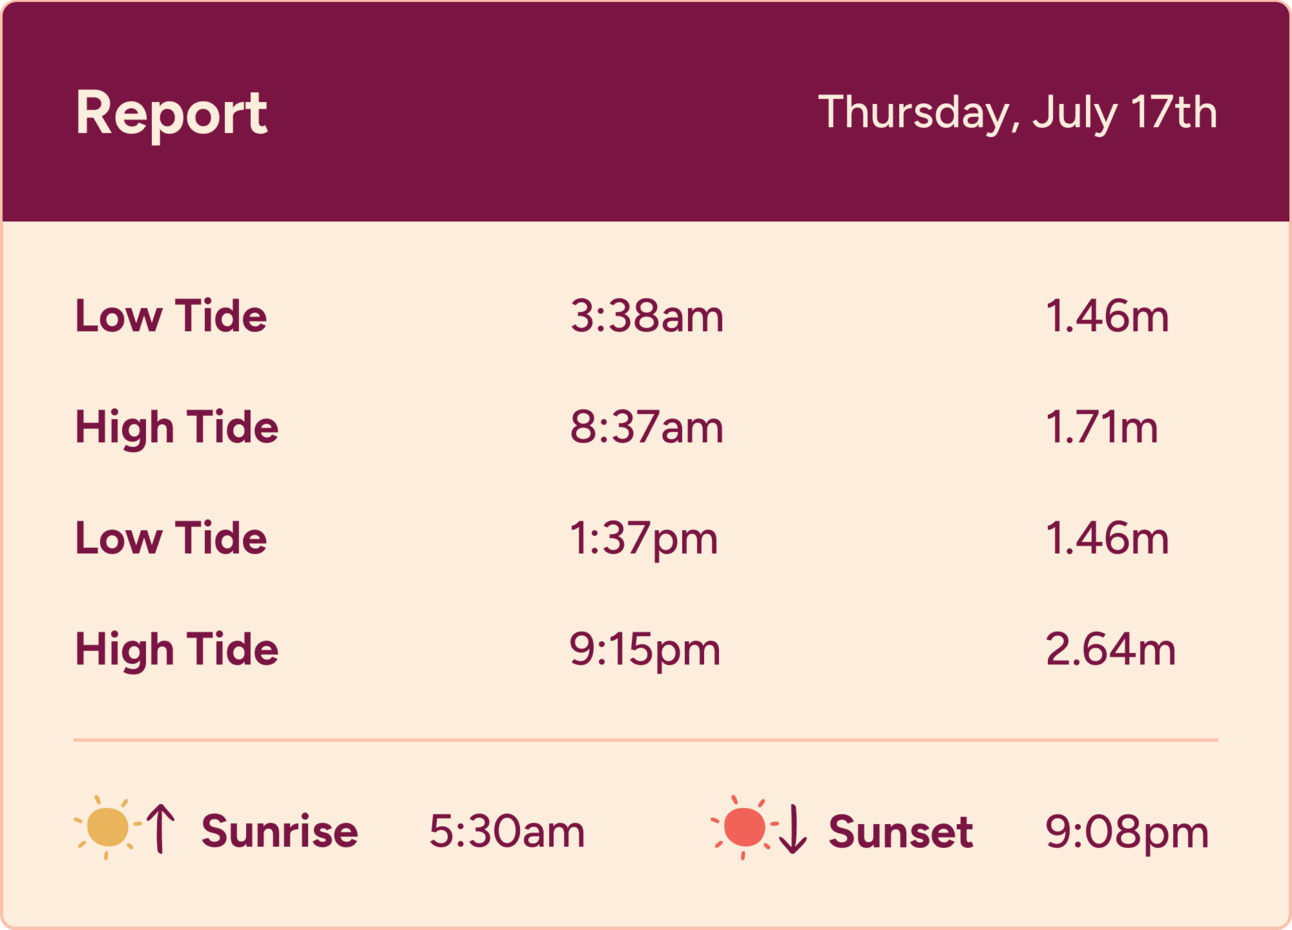Click the 2.64m tide height
The height and width of the screenshot is (930, 1292).
click(x=1110, y=649)
